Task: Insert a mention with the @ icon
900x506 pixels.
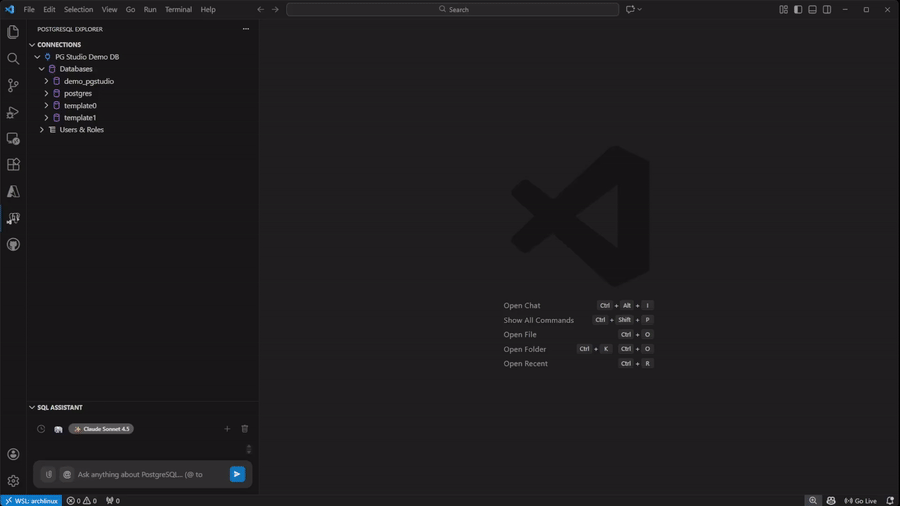Action: coord(67,474)
